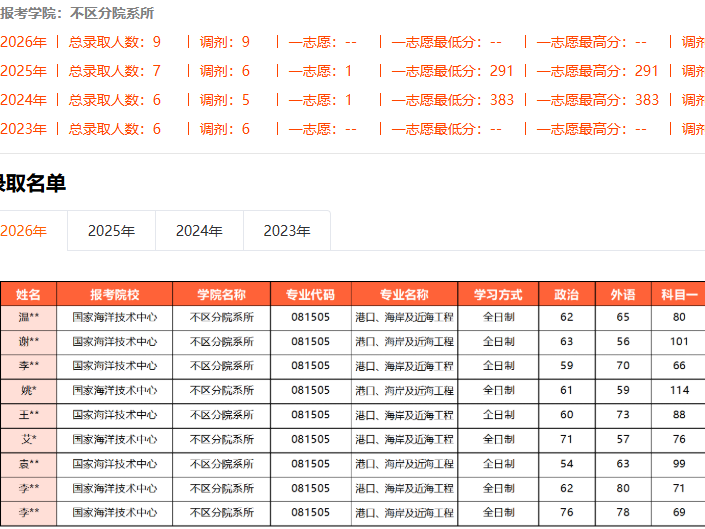
Task: Click 科目一 score 114 in 姚* row
Action: [679, 391]
